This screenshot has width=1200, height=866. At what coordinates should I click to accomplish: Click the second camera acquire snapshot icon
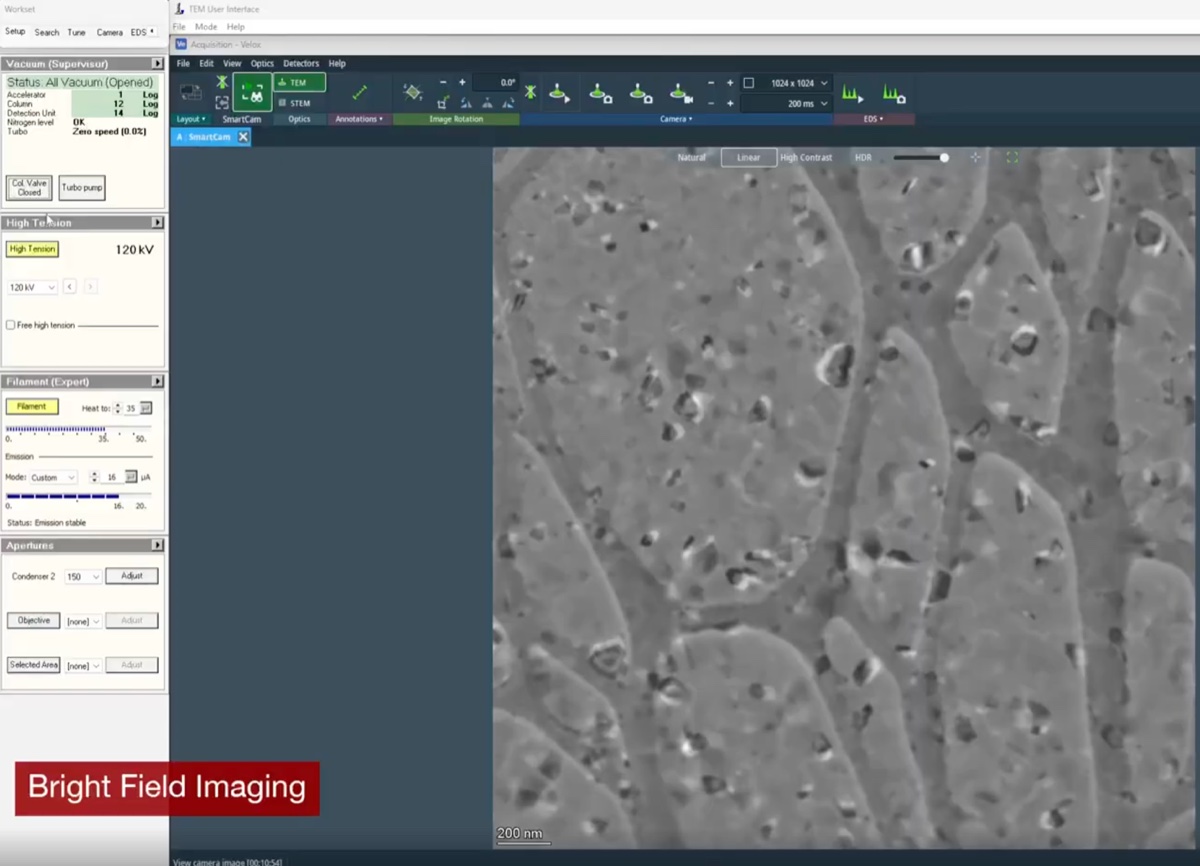click(x=641, y=94)
